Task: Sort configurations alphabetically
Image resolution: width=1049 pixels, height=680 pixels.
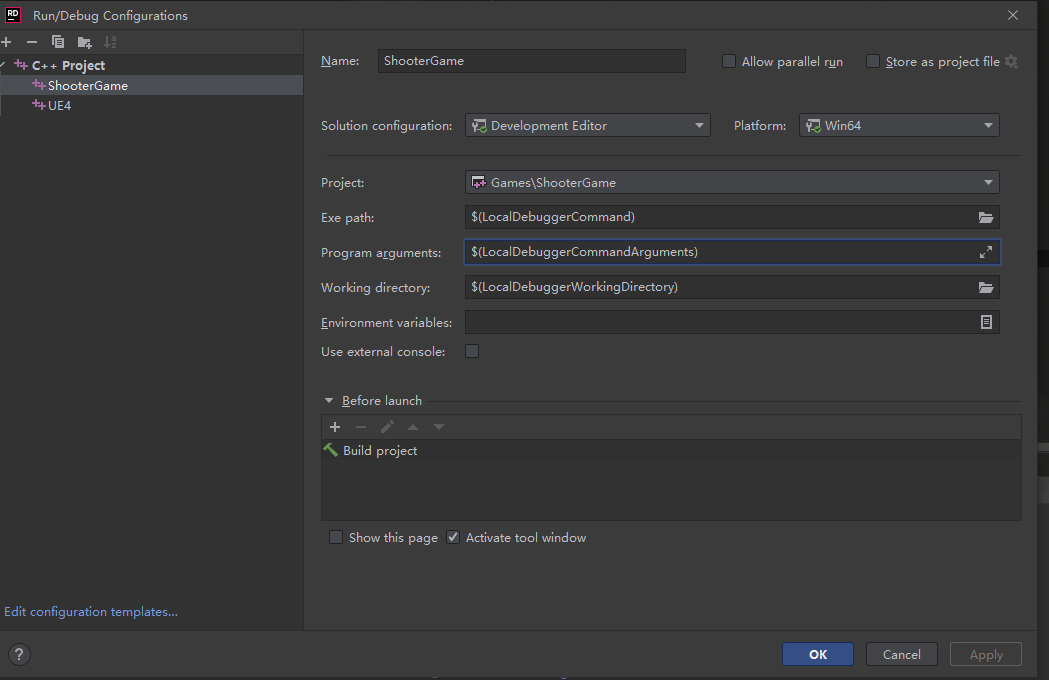Action: 110,42
